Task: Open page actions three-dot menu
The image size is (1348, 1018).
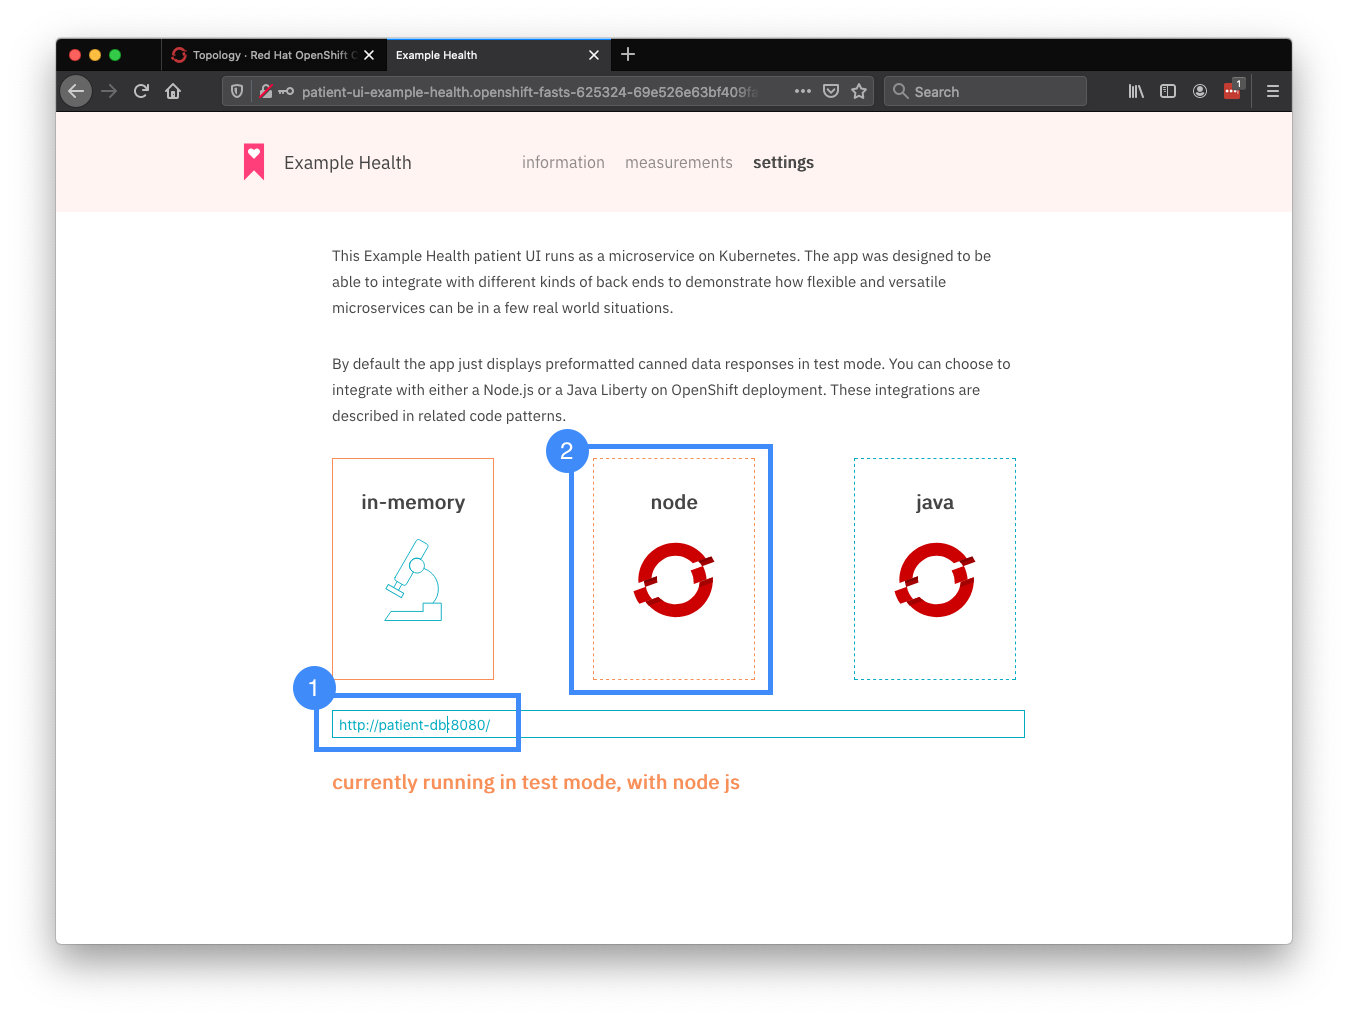Action: tap(803, 91)
